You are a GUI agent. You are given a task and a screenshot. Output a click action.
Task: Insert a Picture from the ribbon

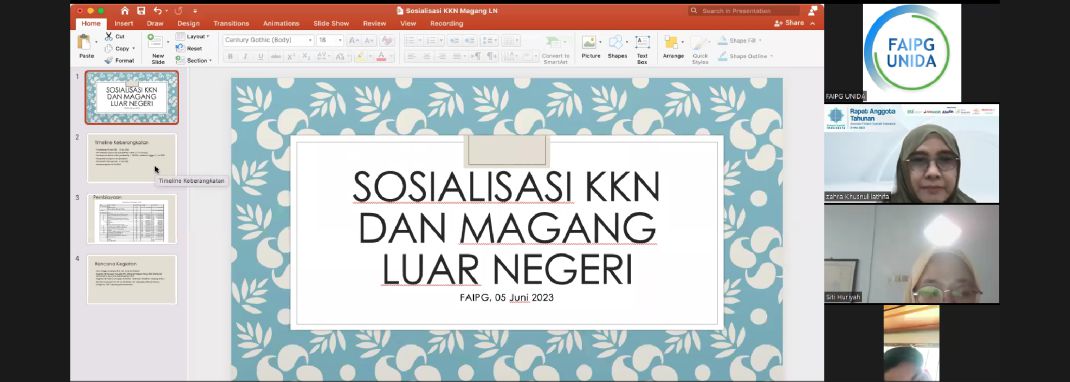pos(590,46)
